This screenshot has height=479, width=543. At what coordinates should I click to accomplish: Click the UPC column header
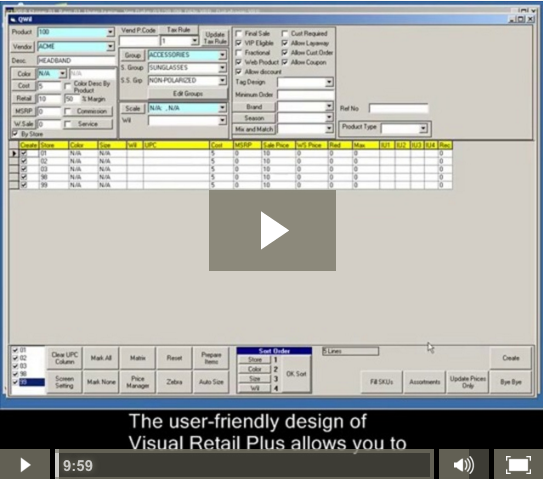[x=176, y=145]
